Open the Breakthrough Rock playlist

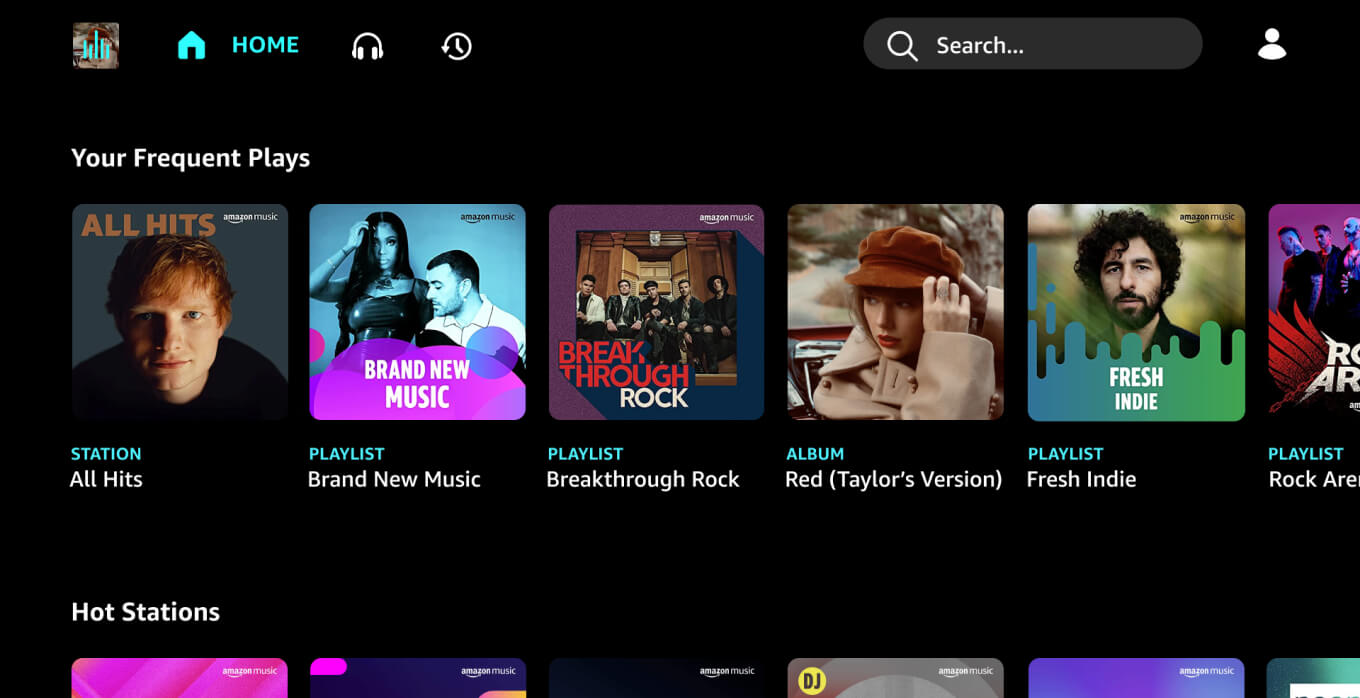point(656,312)
